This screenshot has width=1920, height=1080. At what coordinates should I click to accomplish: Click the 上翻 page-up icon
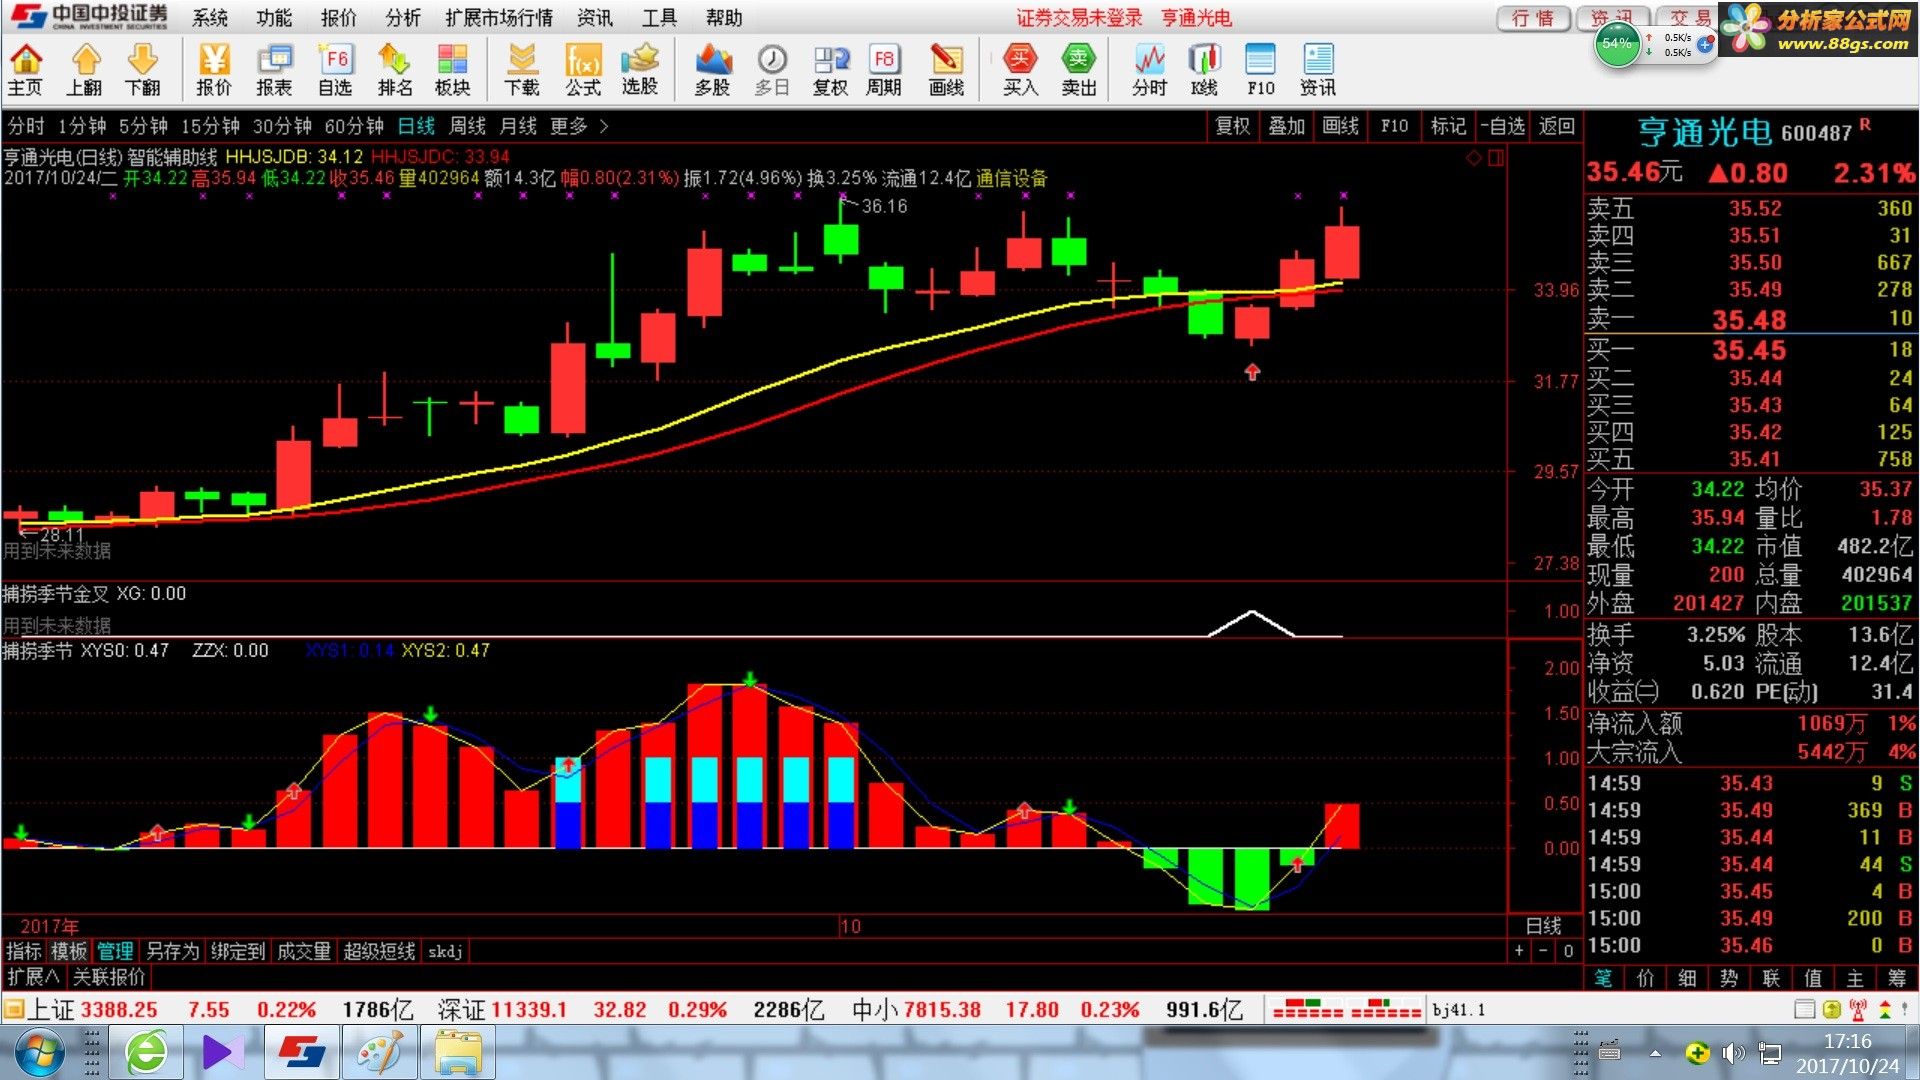(x=85, y=70)
